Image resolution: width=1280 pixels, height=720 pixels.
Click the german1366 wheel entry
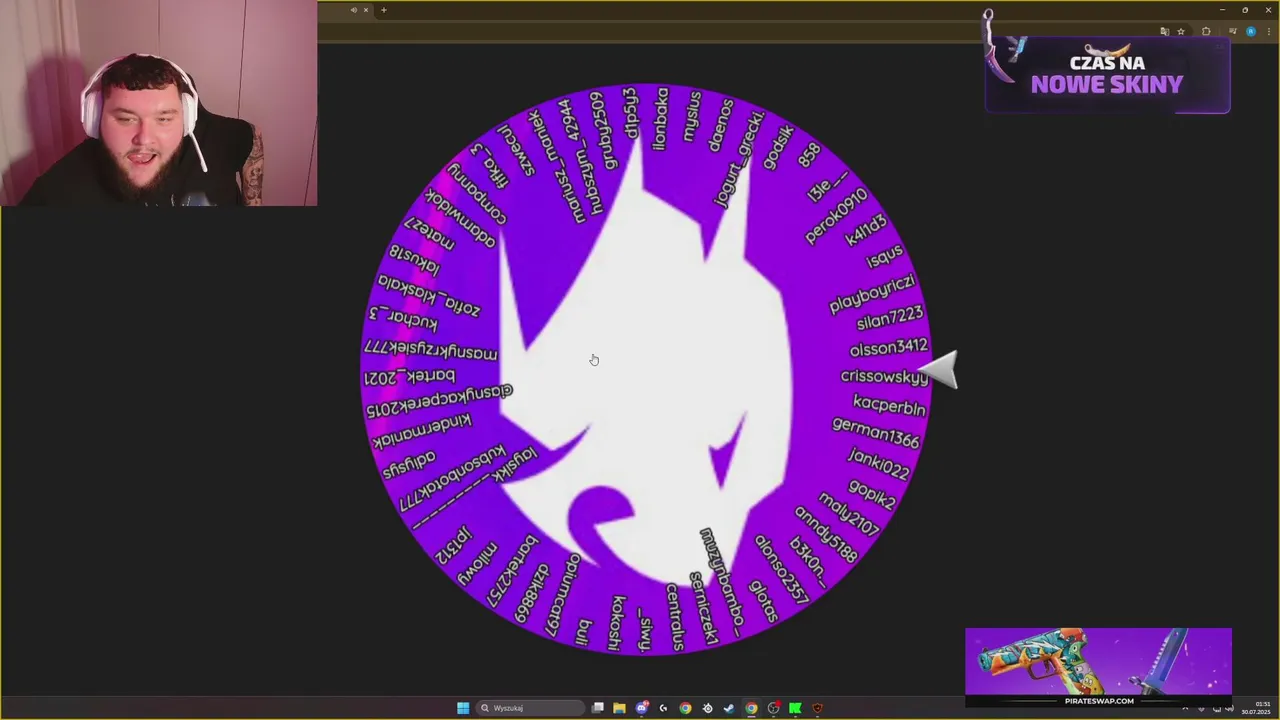click(x=876, y=434)
